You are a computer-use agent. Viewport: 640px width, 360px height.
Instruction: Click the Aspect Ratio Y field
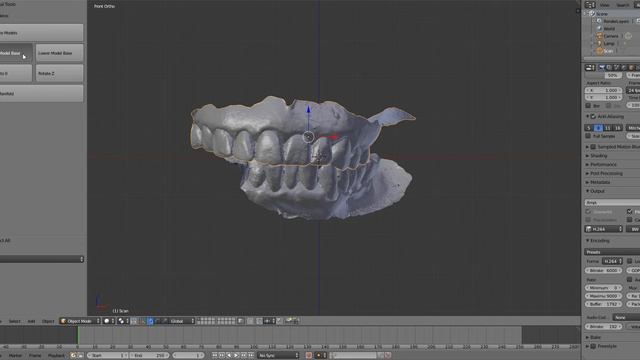pyautogui.click(x=603, y=98)
